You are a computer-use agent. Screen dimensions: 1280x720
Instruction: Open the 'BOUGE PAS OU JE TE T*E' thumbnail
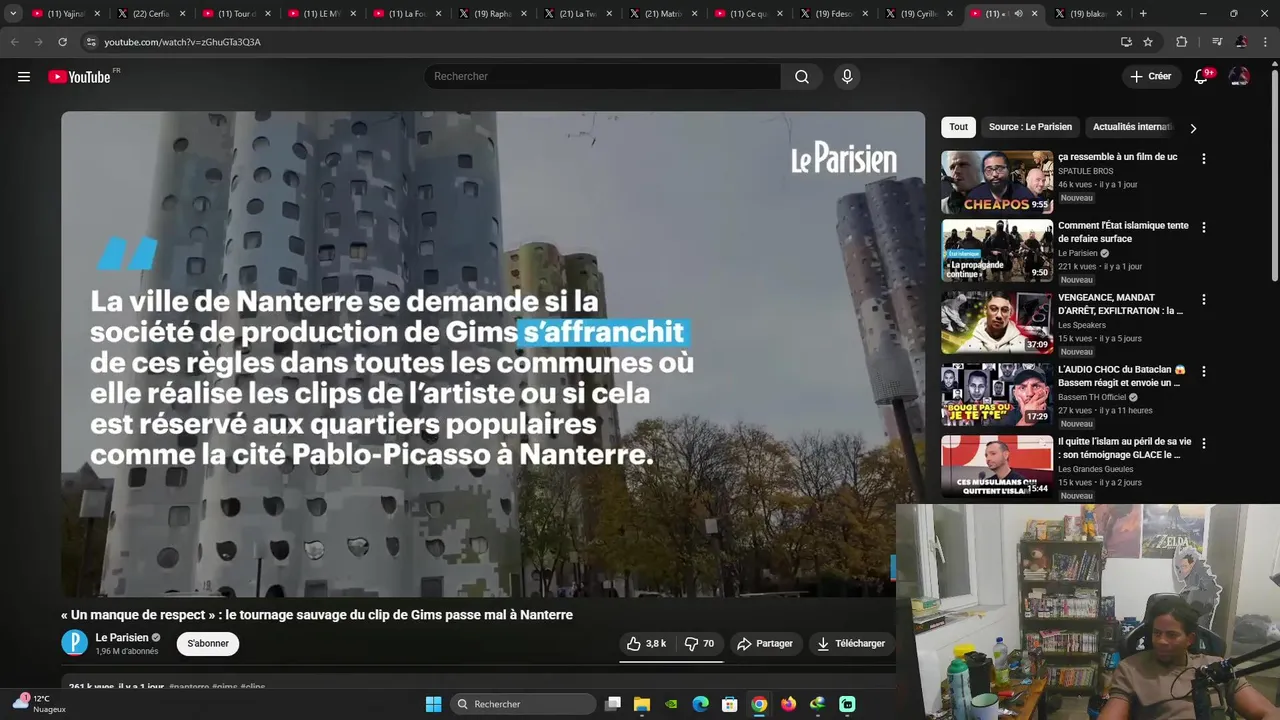pyautogui.click(x=997, y=395)
